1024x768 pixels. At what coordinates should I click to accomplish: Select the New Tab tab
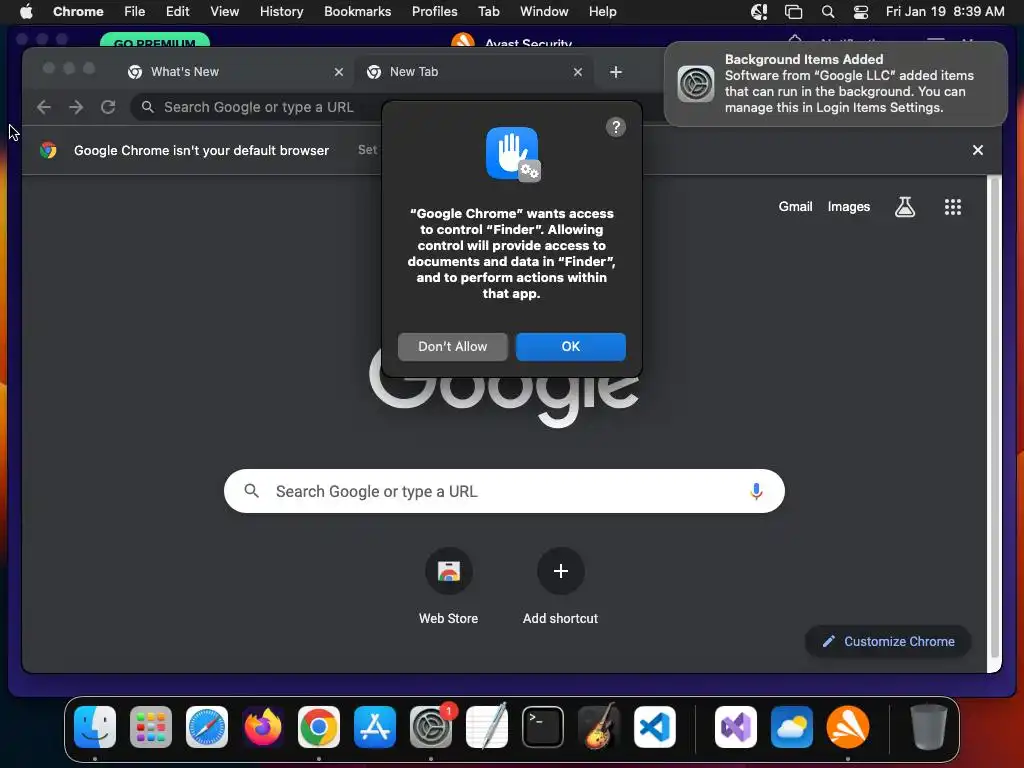click(x=414, y=72)
